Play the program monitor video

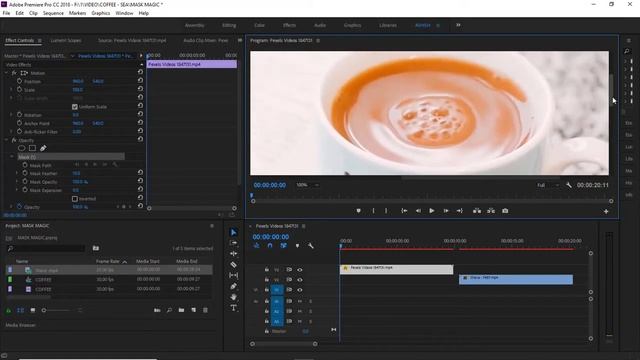(x=431, y=211)
